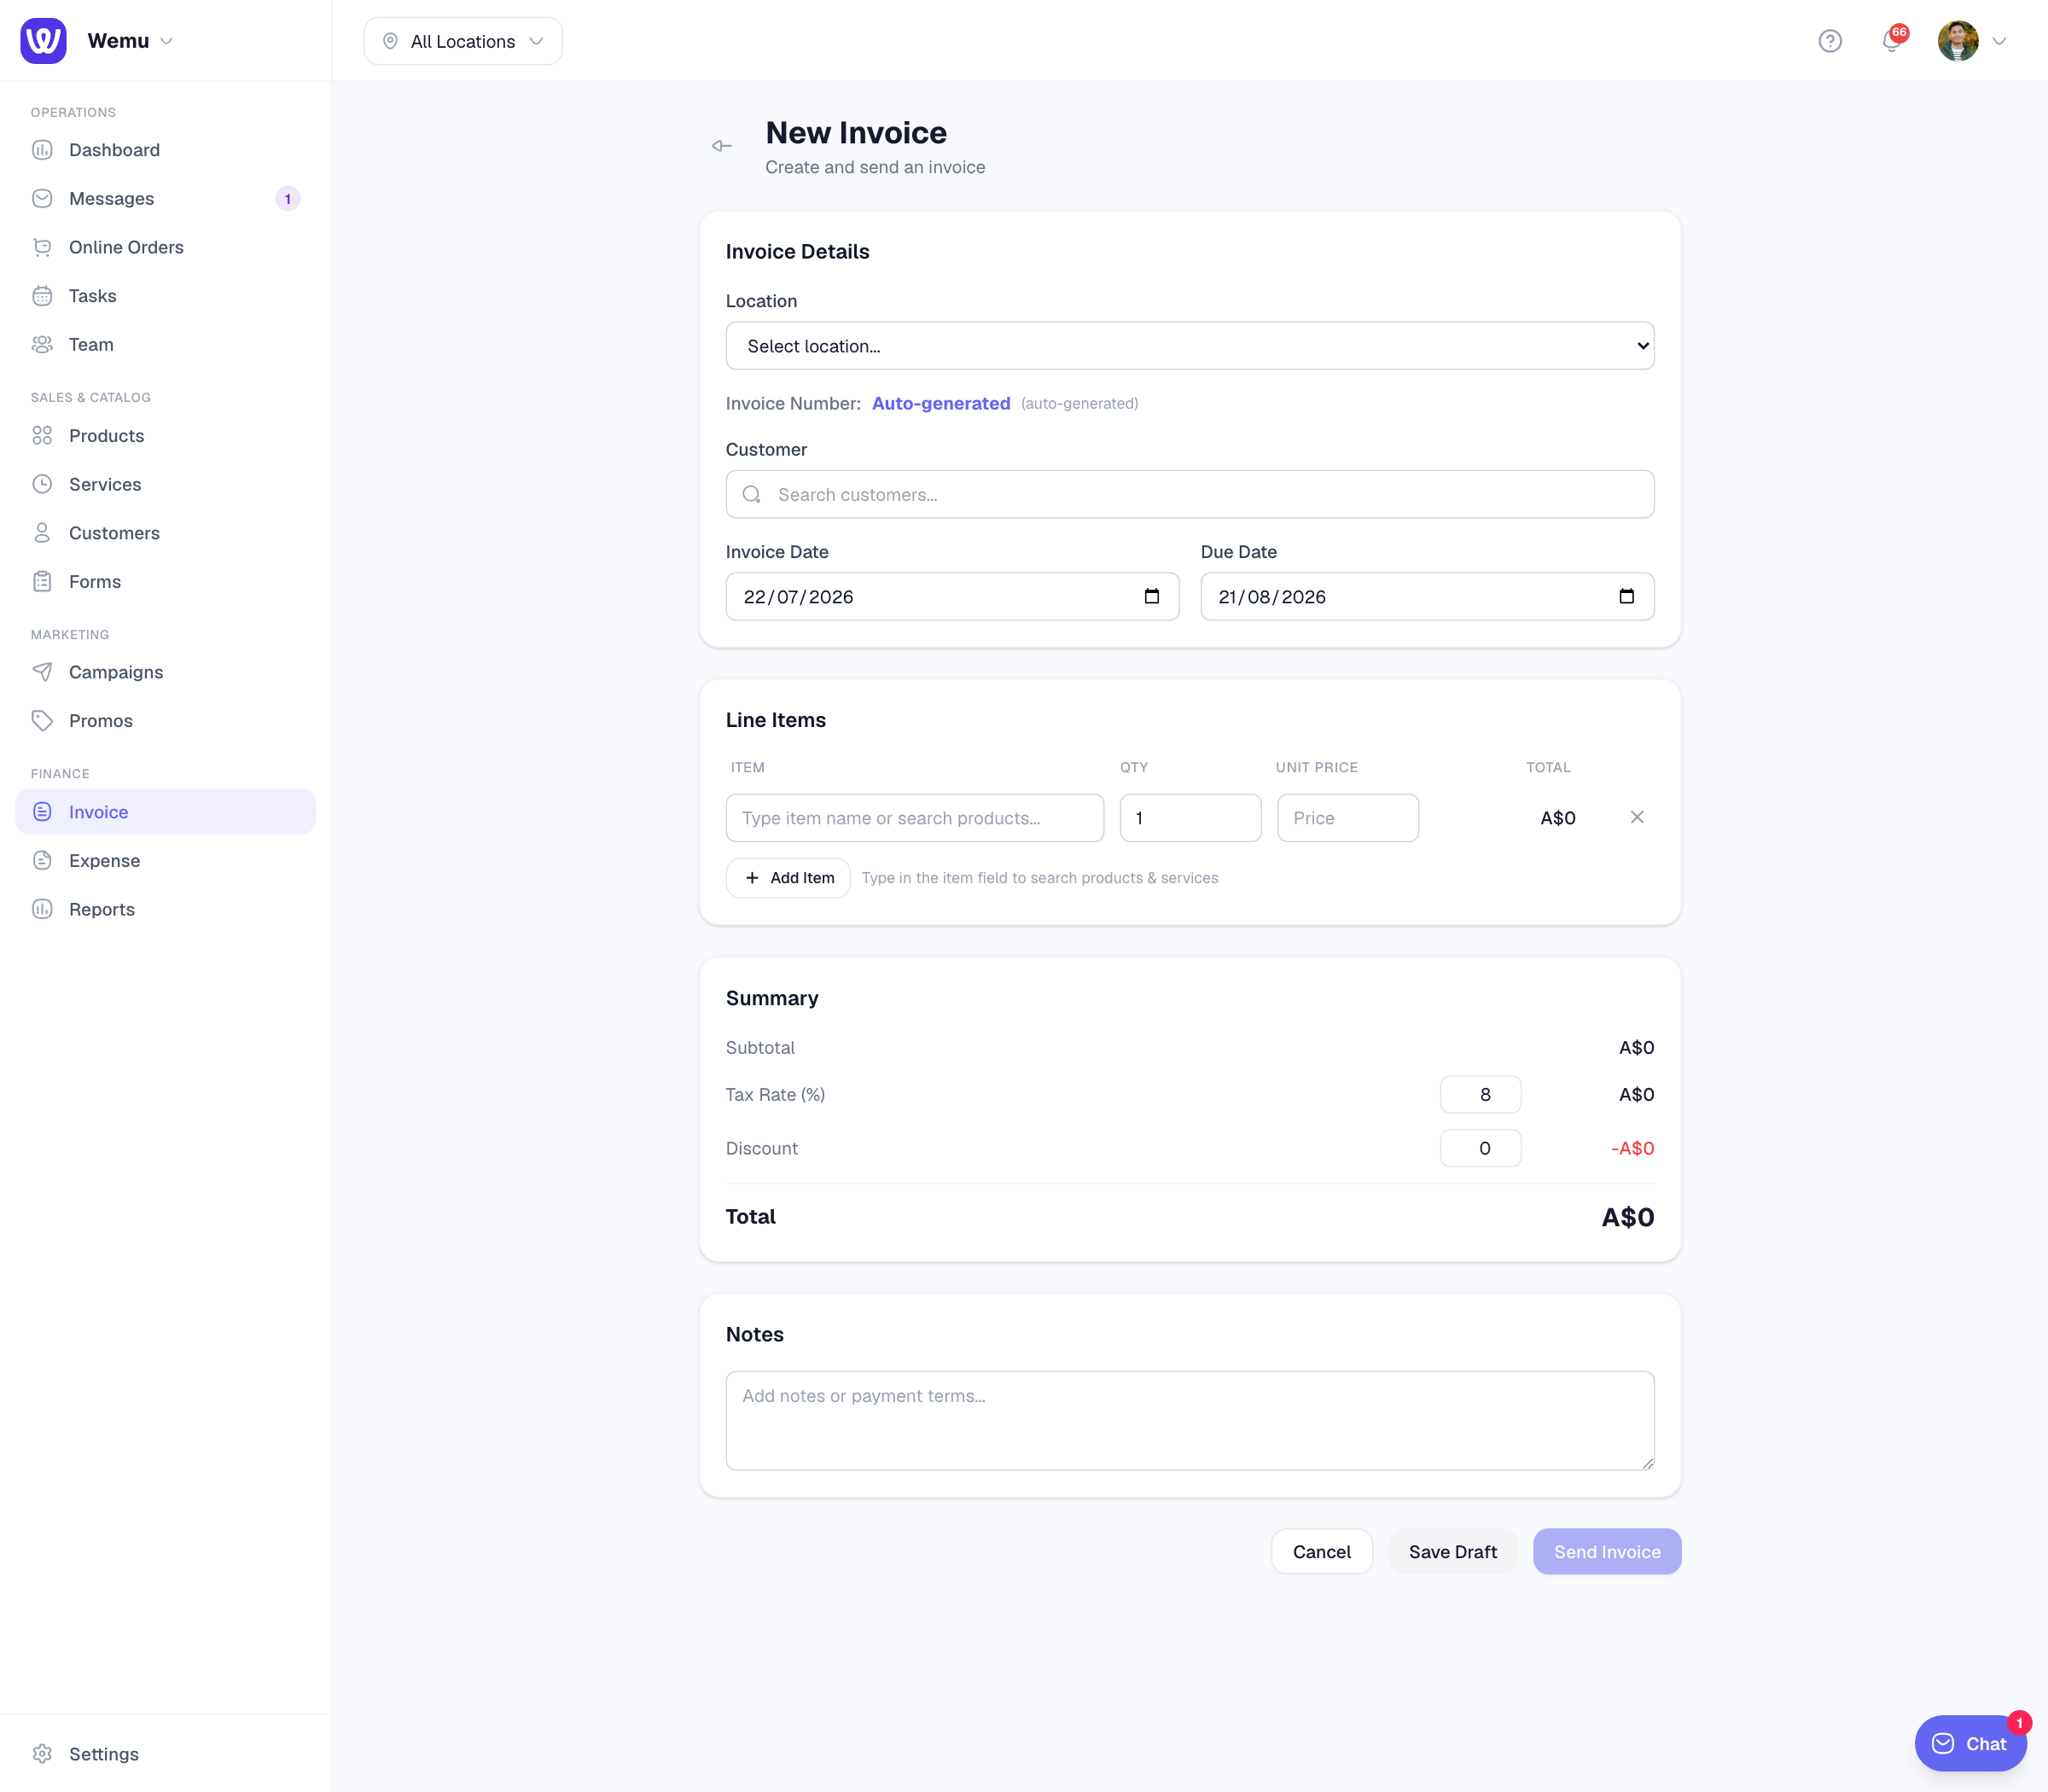The width and height of the screenshot is (2048, 1792).
Task: Click Save Draft
Action: [x=1453, y=1551]
